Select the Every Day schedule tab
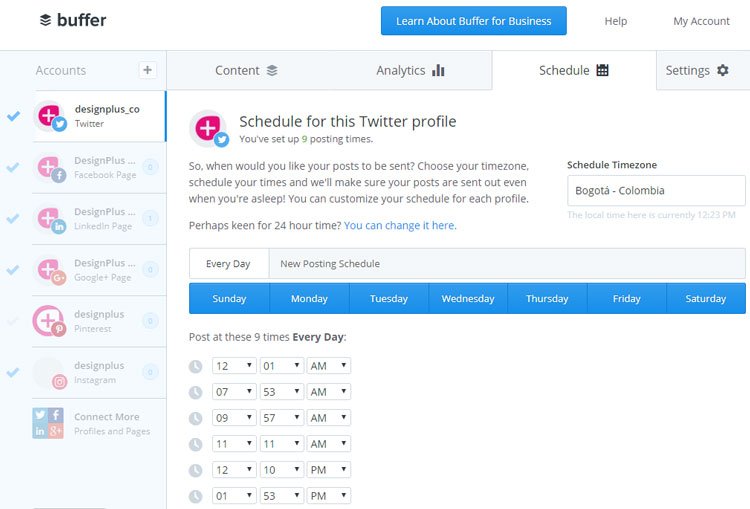 pyautogui.click(x=229, y=264)
